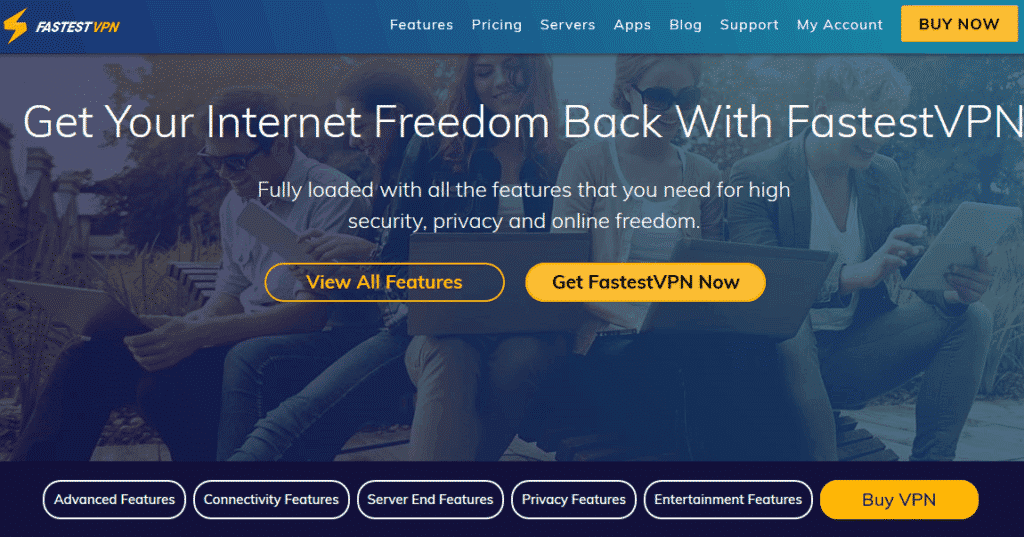Click the BUY NOW header button

click(959, 24)
